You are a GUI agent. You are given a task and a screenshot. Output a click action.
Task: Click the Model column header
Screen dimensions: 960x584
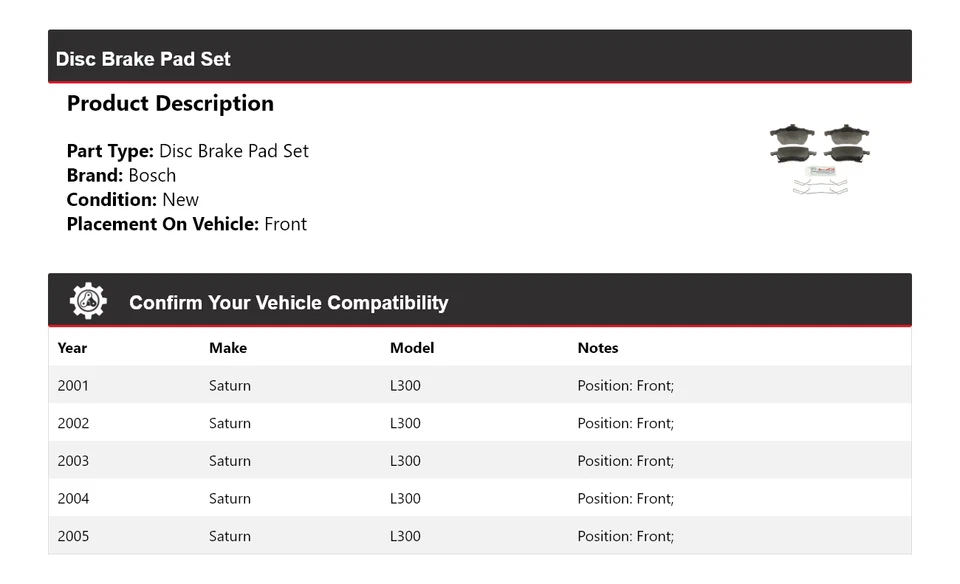pos(412,348)
